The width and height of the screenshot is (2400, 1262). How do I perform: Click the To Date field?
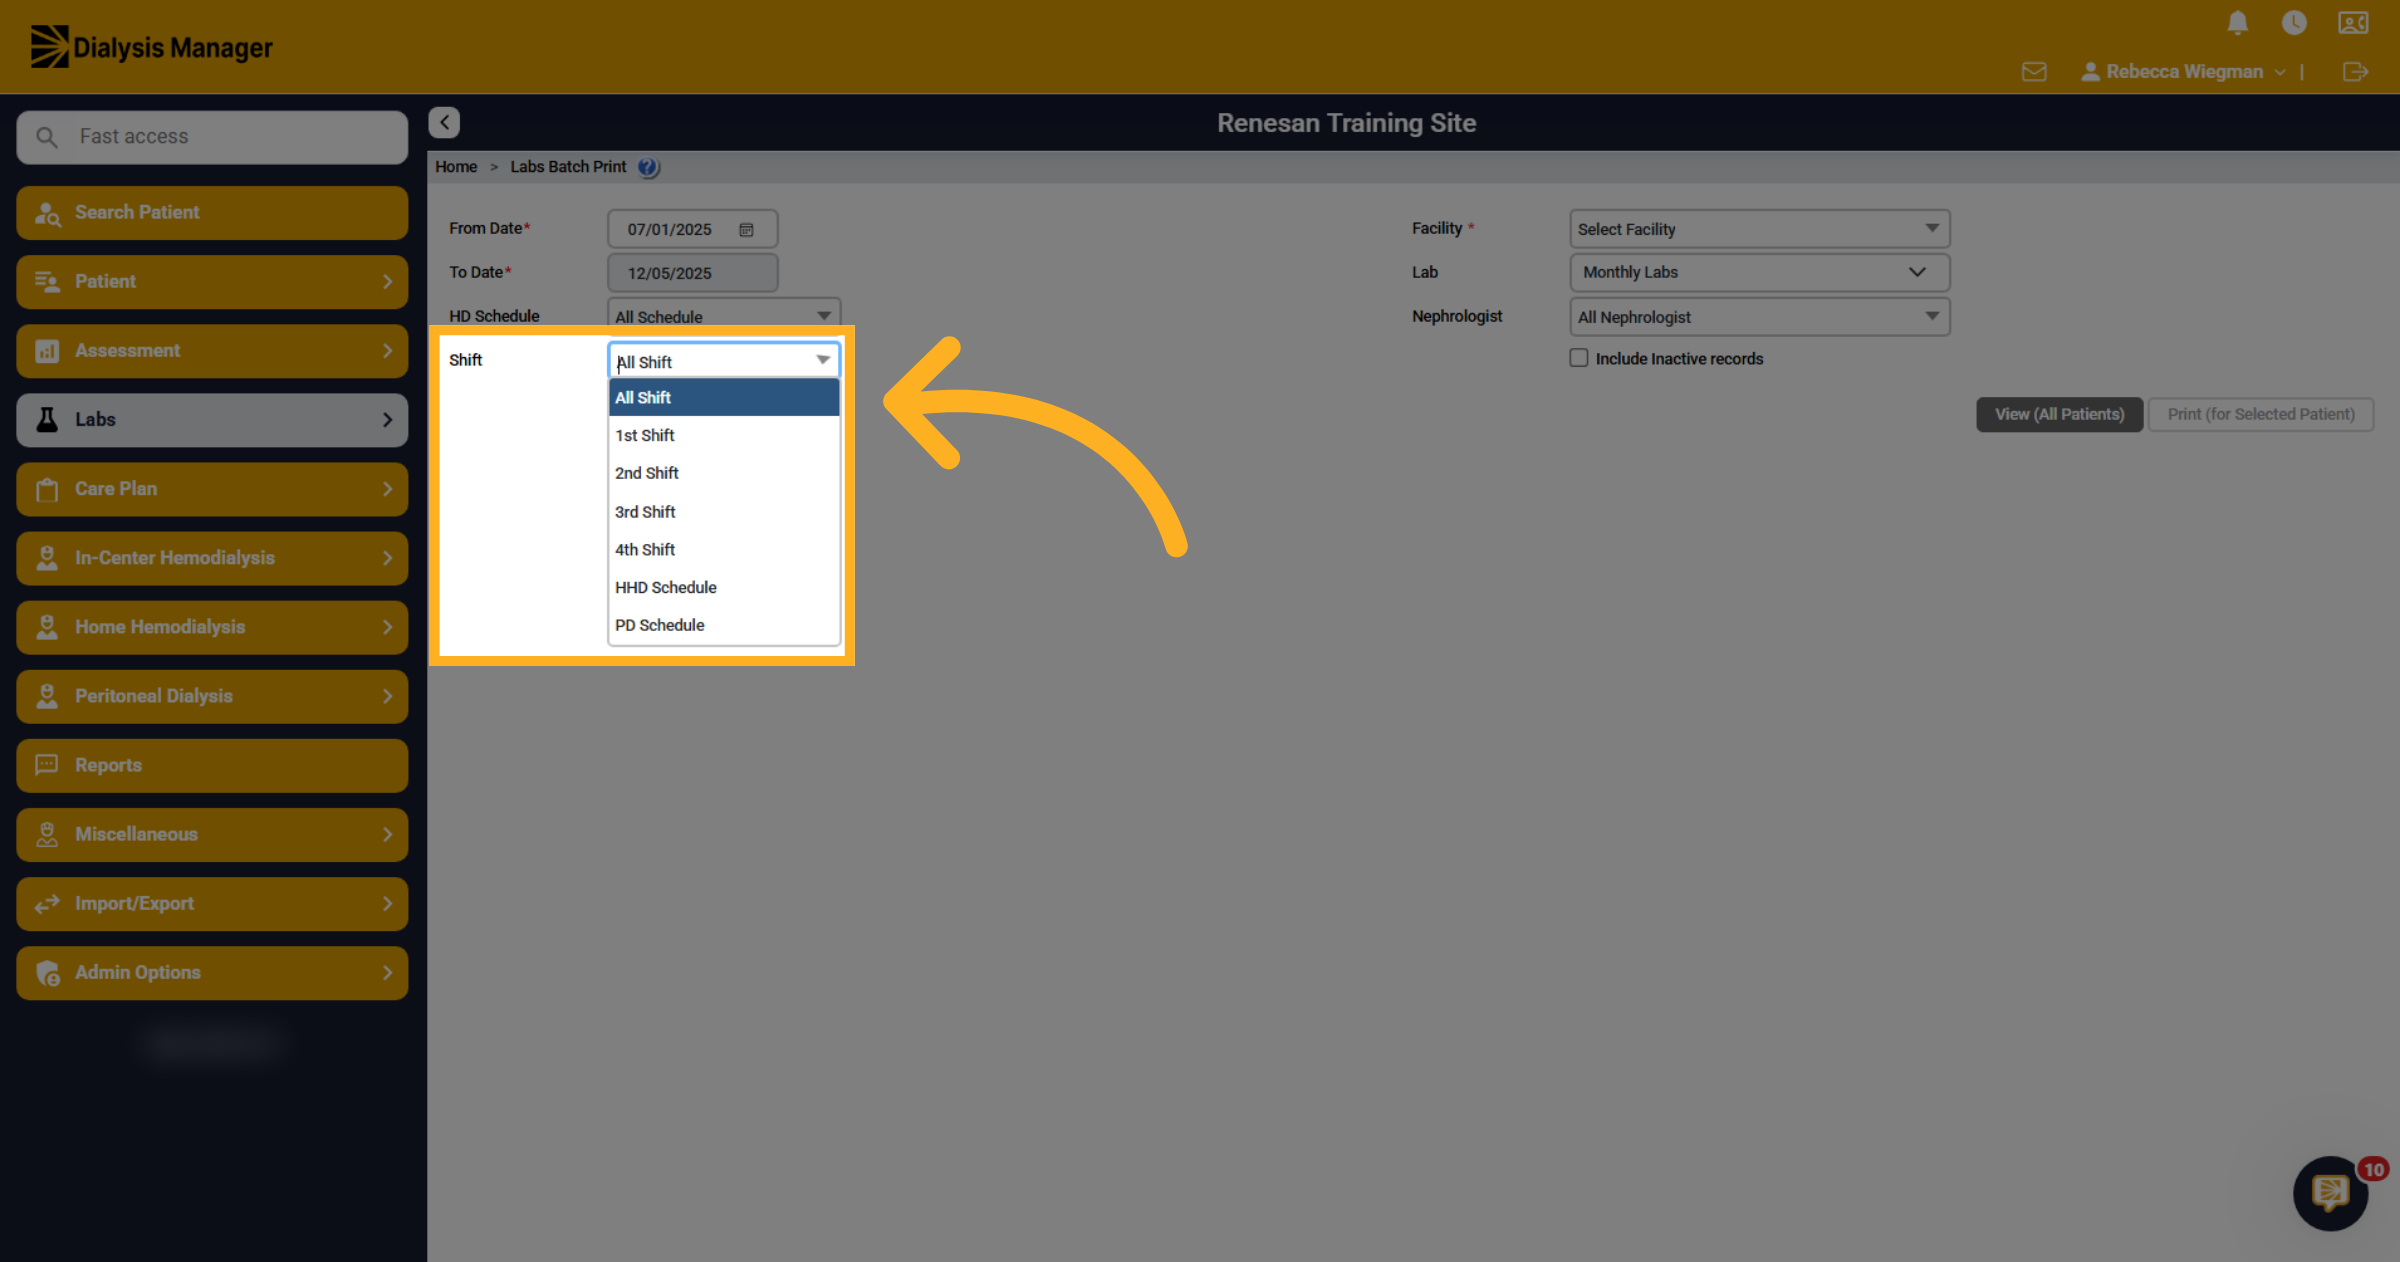point(692,273)
